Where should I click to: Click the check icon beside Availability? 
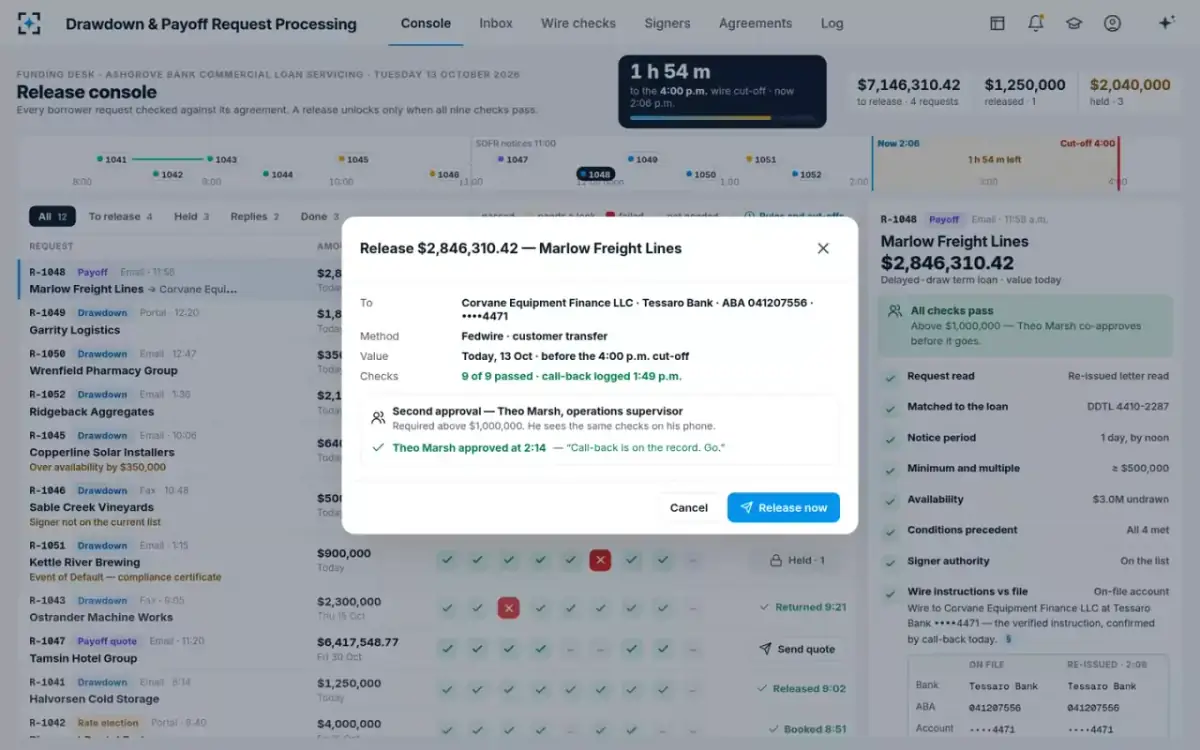(890, 500)
